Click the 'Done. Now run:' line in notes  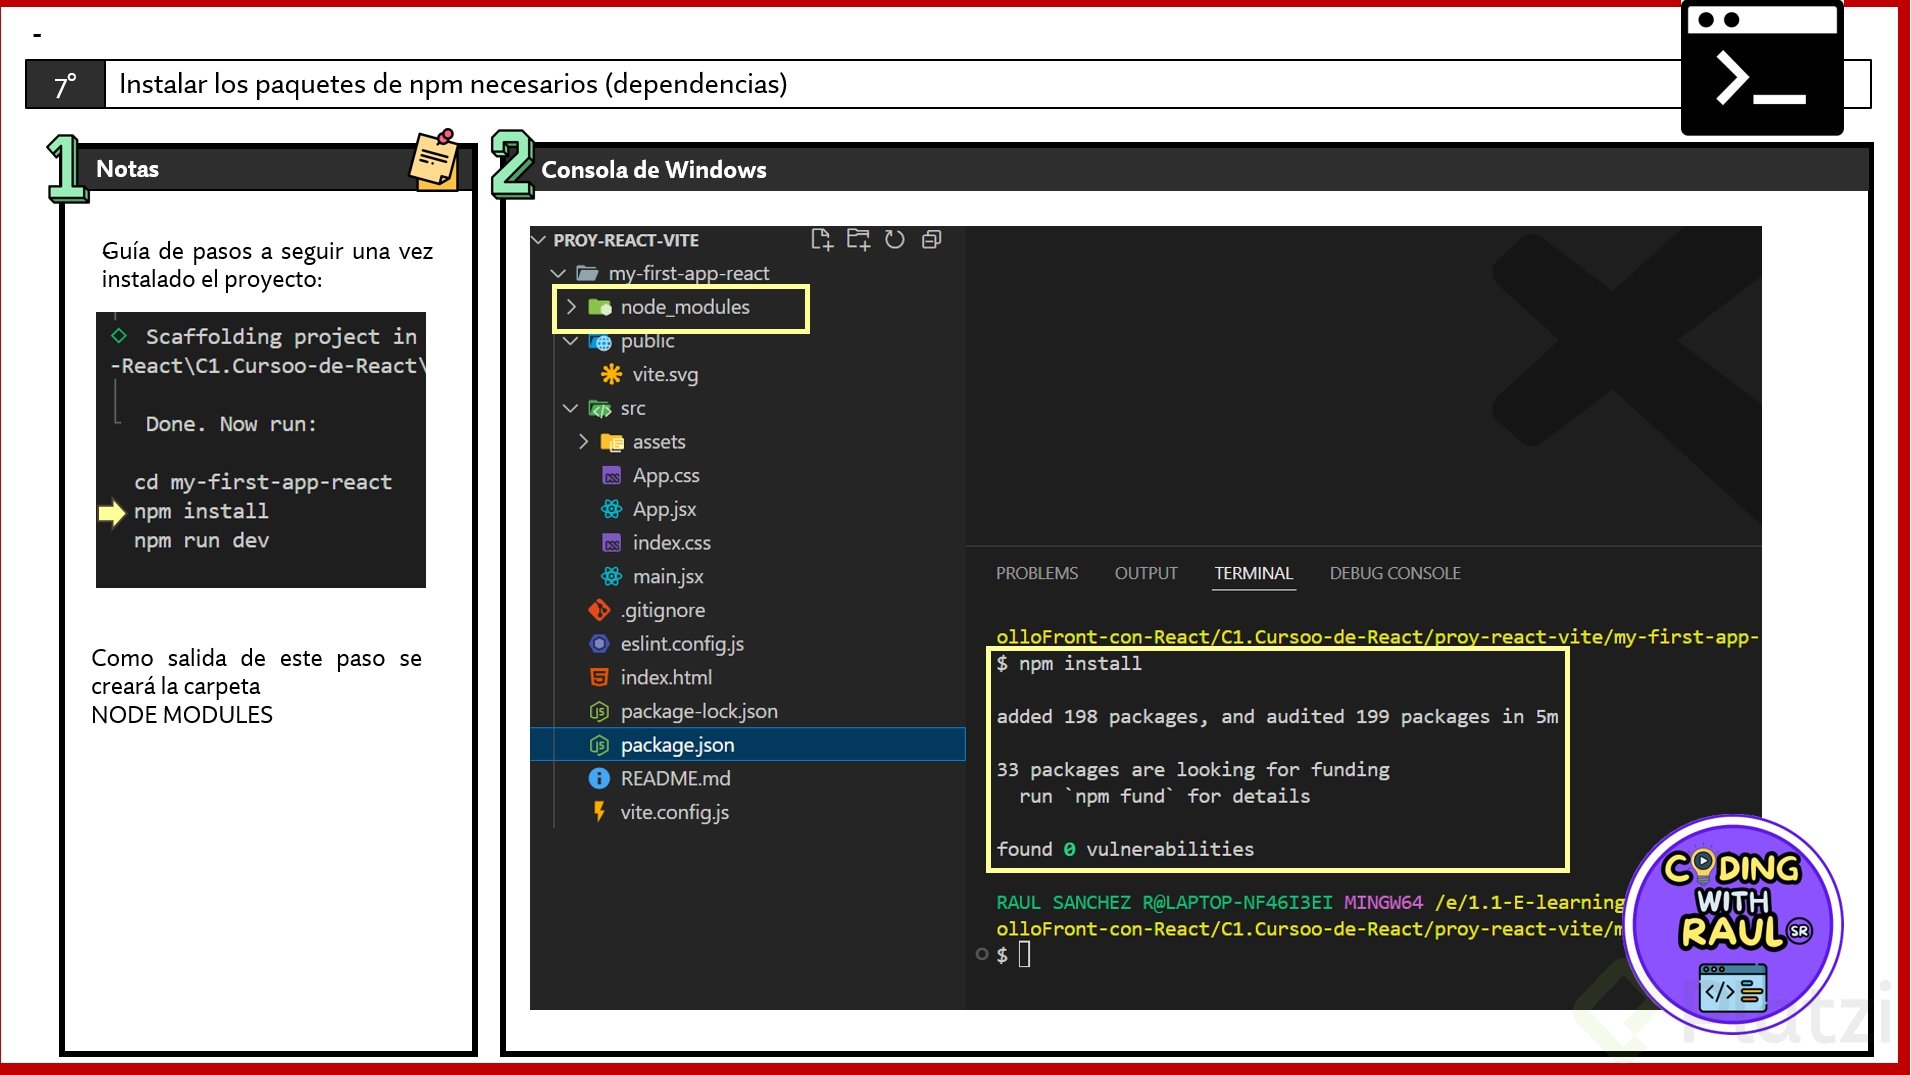pos(231,424)
